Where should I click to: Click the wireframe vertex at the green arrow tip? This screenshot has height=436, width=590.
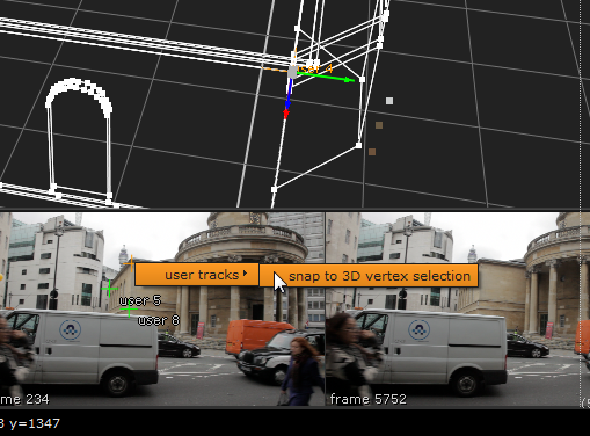[362, 79]
